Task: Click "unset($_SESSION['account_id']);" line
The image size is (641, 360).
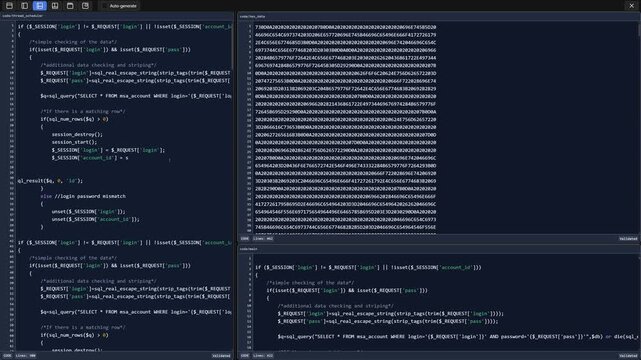Action: tap(95, 219)
